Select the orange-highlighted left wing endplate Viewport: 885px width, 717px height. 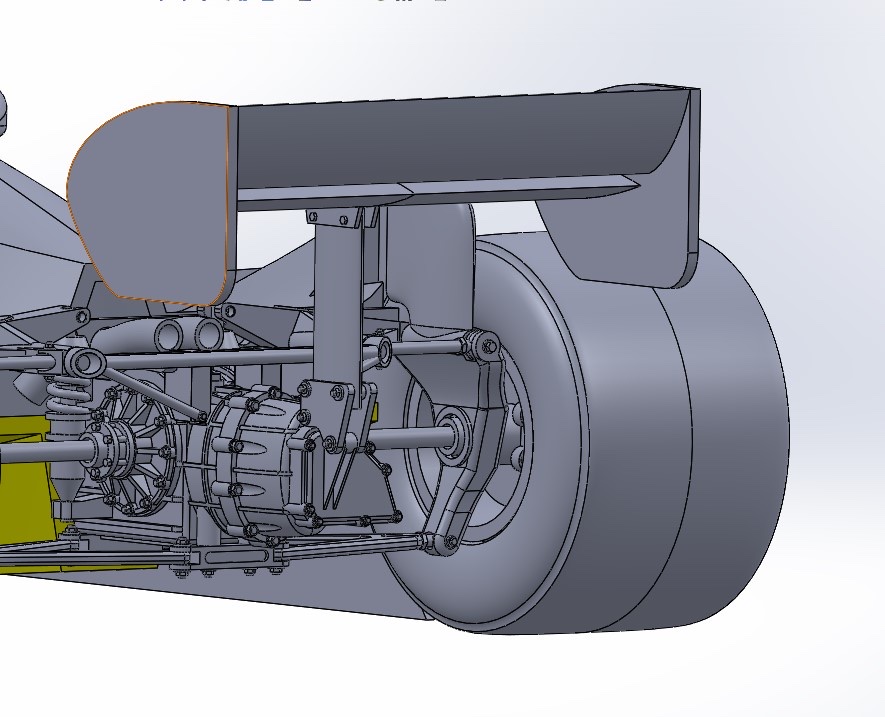(x=150, y=200)
